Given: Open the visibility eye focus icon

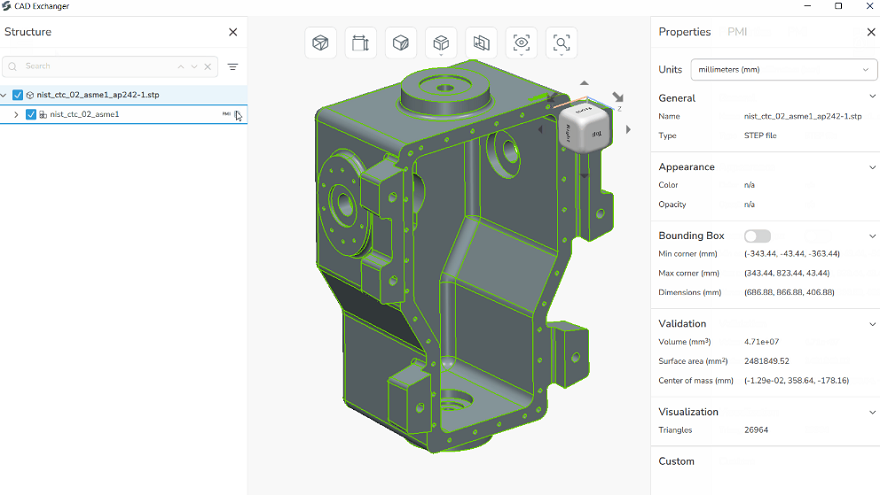Looking at the screenshot, I should coord(521,43).
